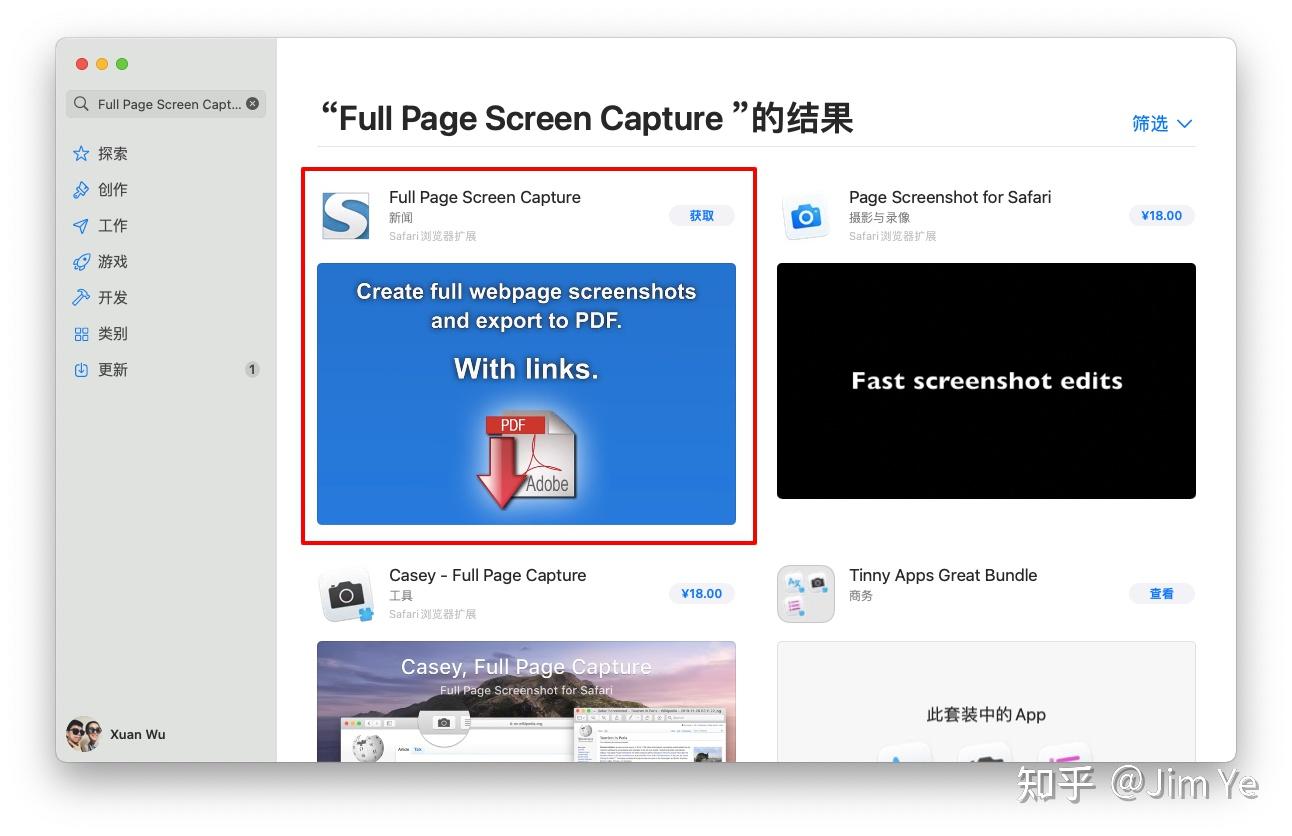Click 查看 button for Tinny Apps Great Bundle
This screenshot has height=836, width=1292.
[1162, 594]
